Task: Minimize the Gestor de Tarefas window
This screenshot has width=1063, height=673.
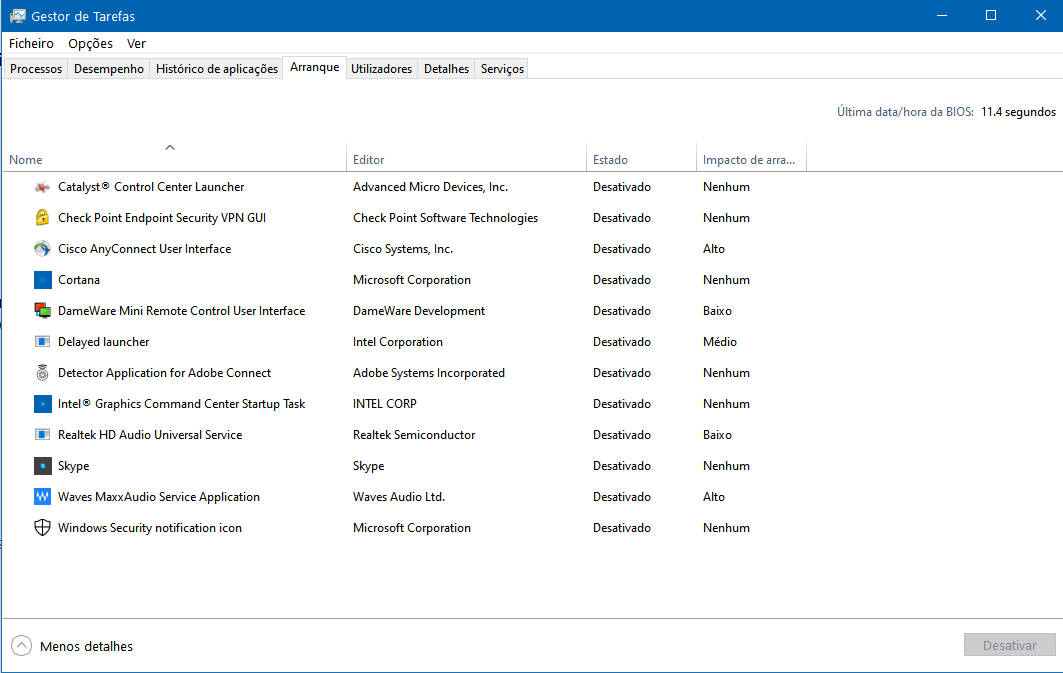Action: 942,16
